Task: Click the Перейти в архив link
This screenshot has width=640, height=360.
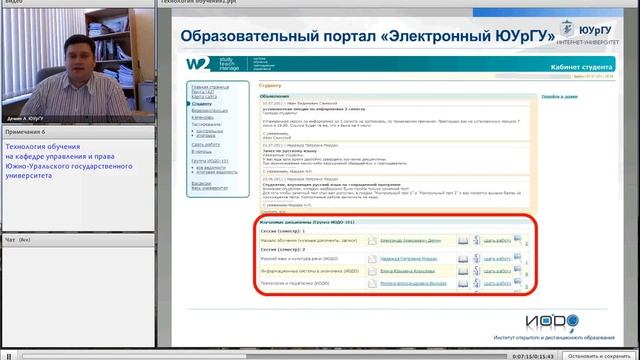Action: point(560,97)
